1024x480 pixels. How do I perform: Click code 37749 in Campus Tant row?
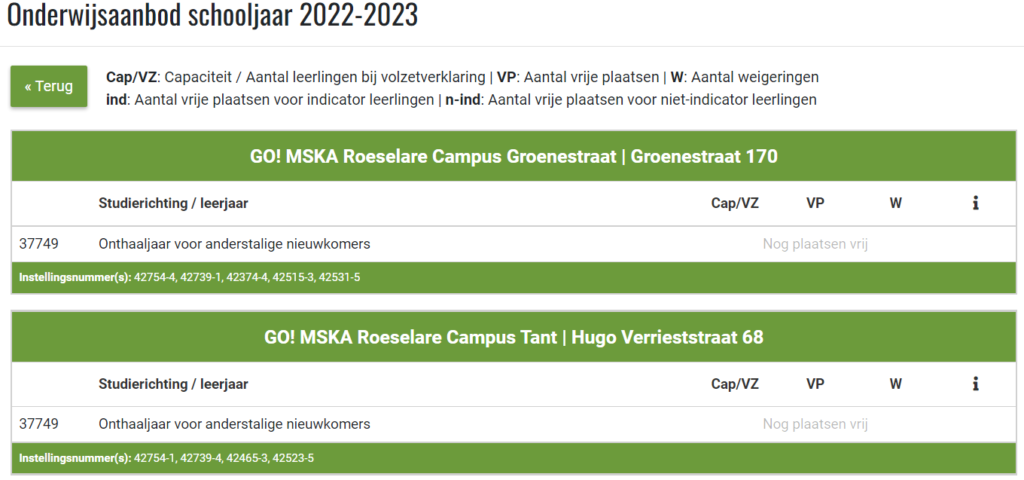(x=39, y=424)
